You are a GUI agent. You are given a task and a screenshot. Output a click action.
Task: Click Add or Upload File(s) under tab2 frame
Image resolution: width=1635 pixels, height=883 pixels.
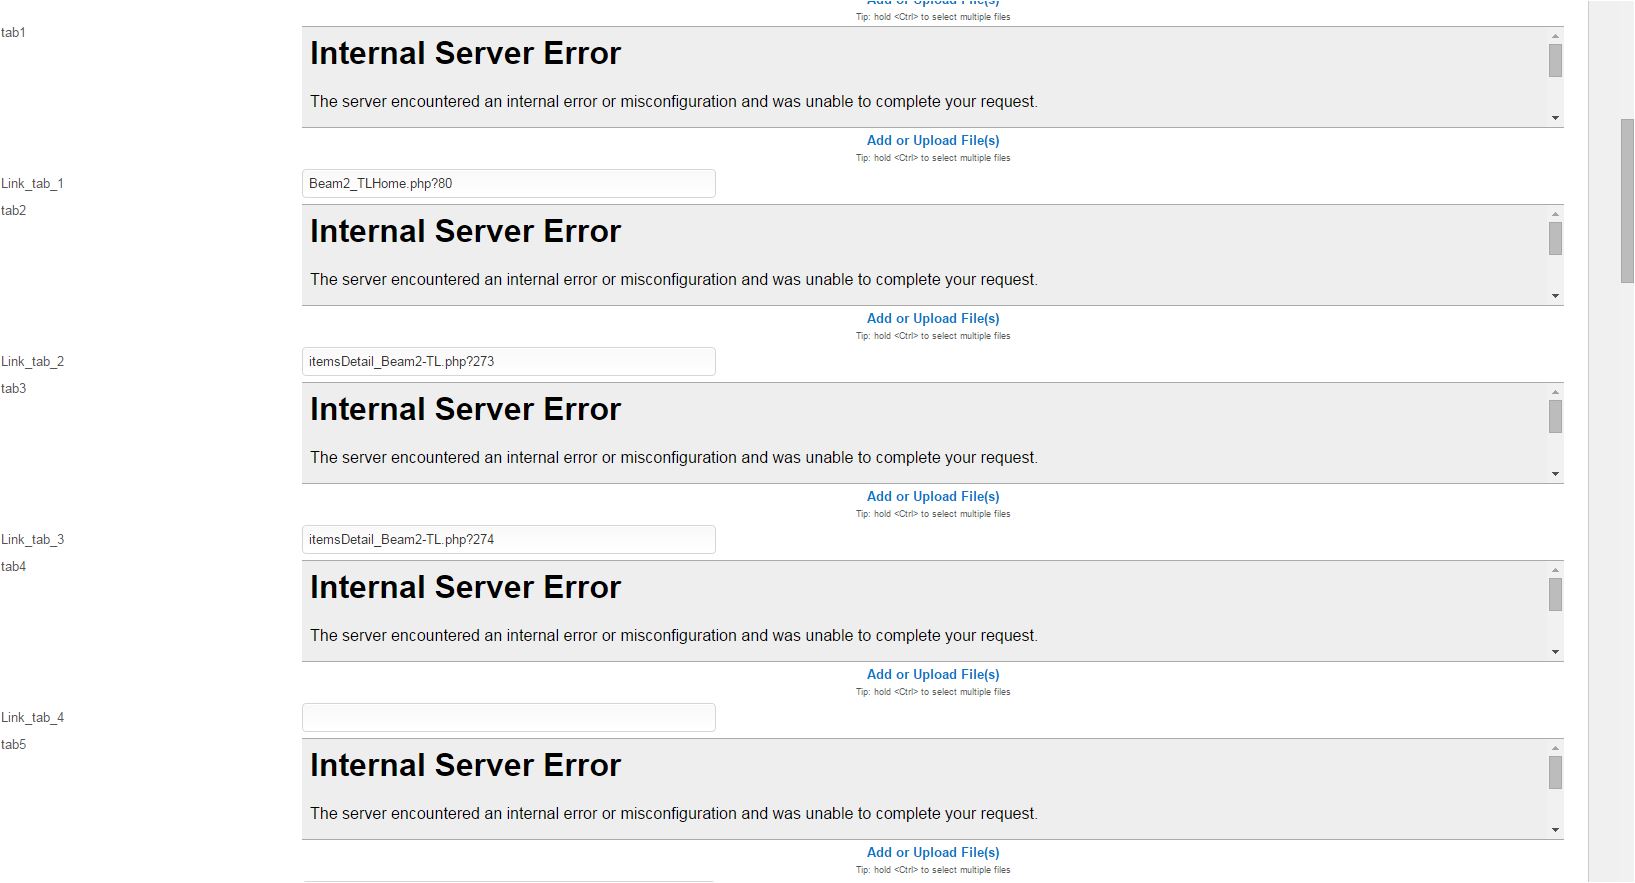point(932,319)
